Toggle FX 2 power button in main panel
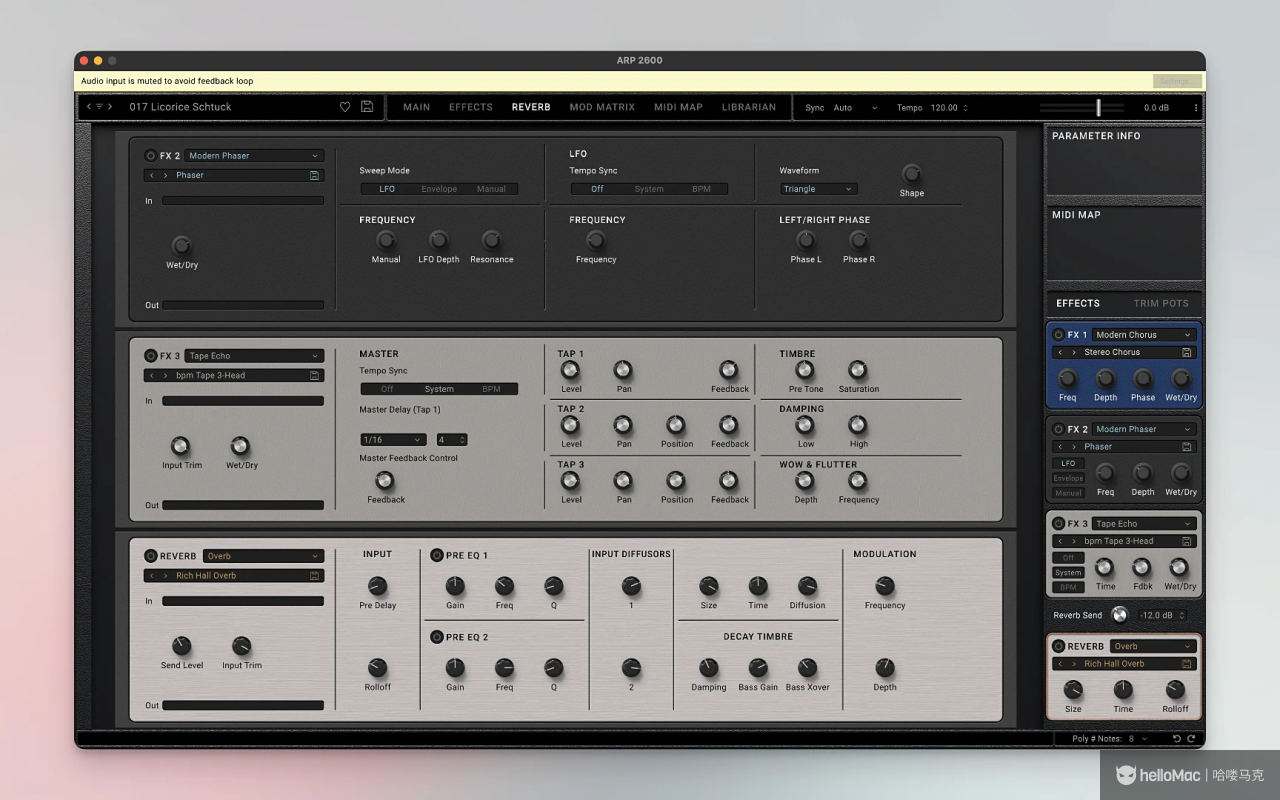The image size is (1280, 800). [x=151, y=156]
